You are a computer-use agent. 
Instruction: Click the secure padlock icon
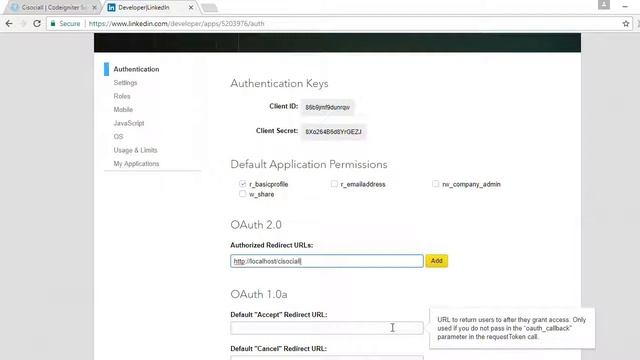tap(53, 24)
